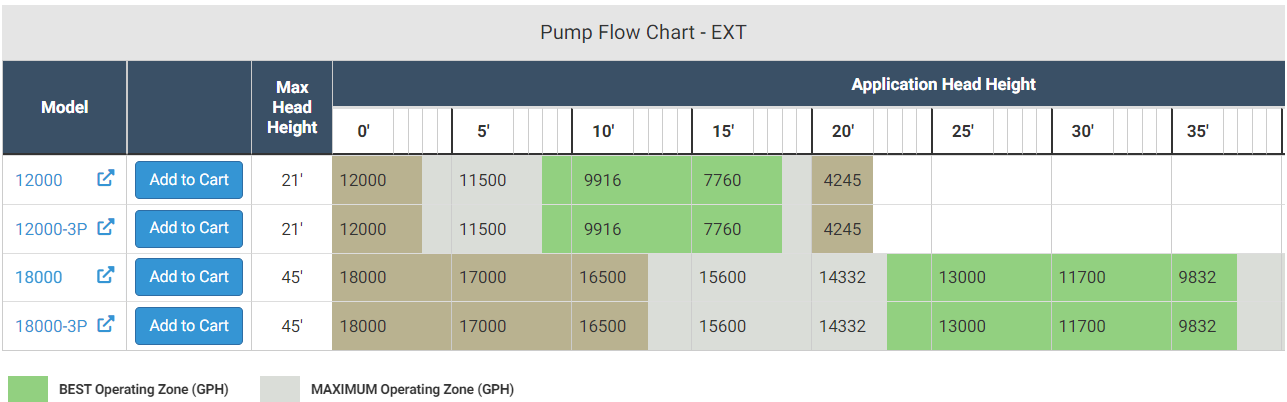Add model 12000 pump to cart

click(x=189, y=180)
